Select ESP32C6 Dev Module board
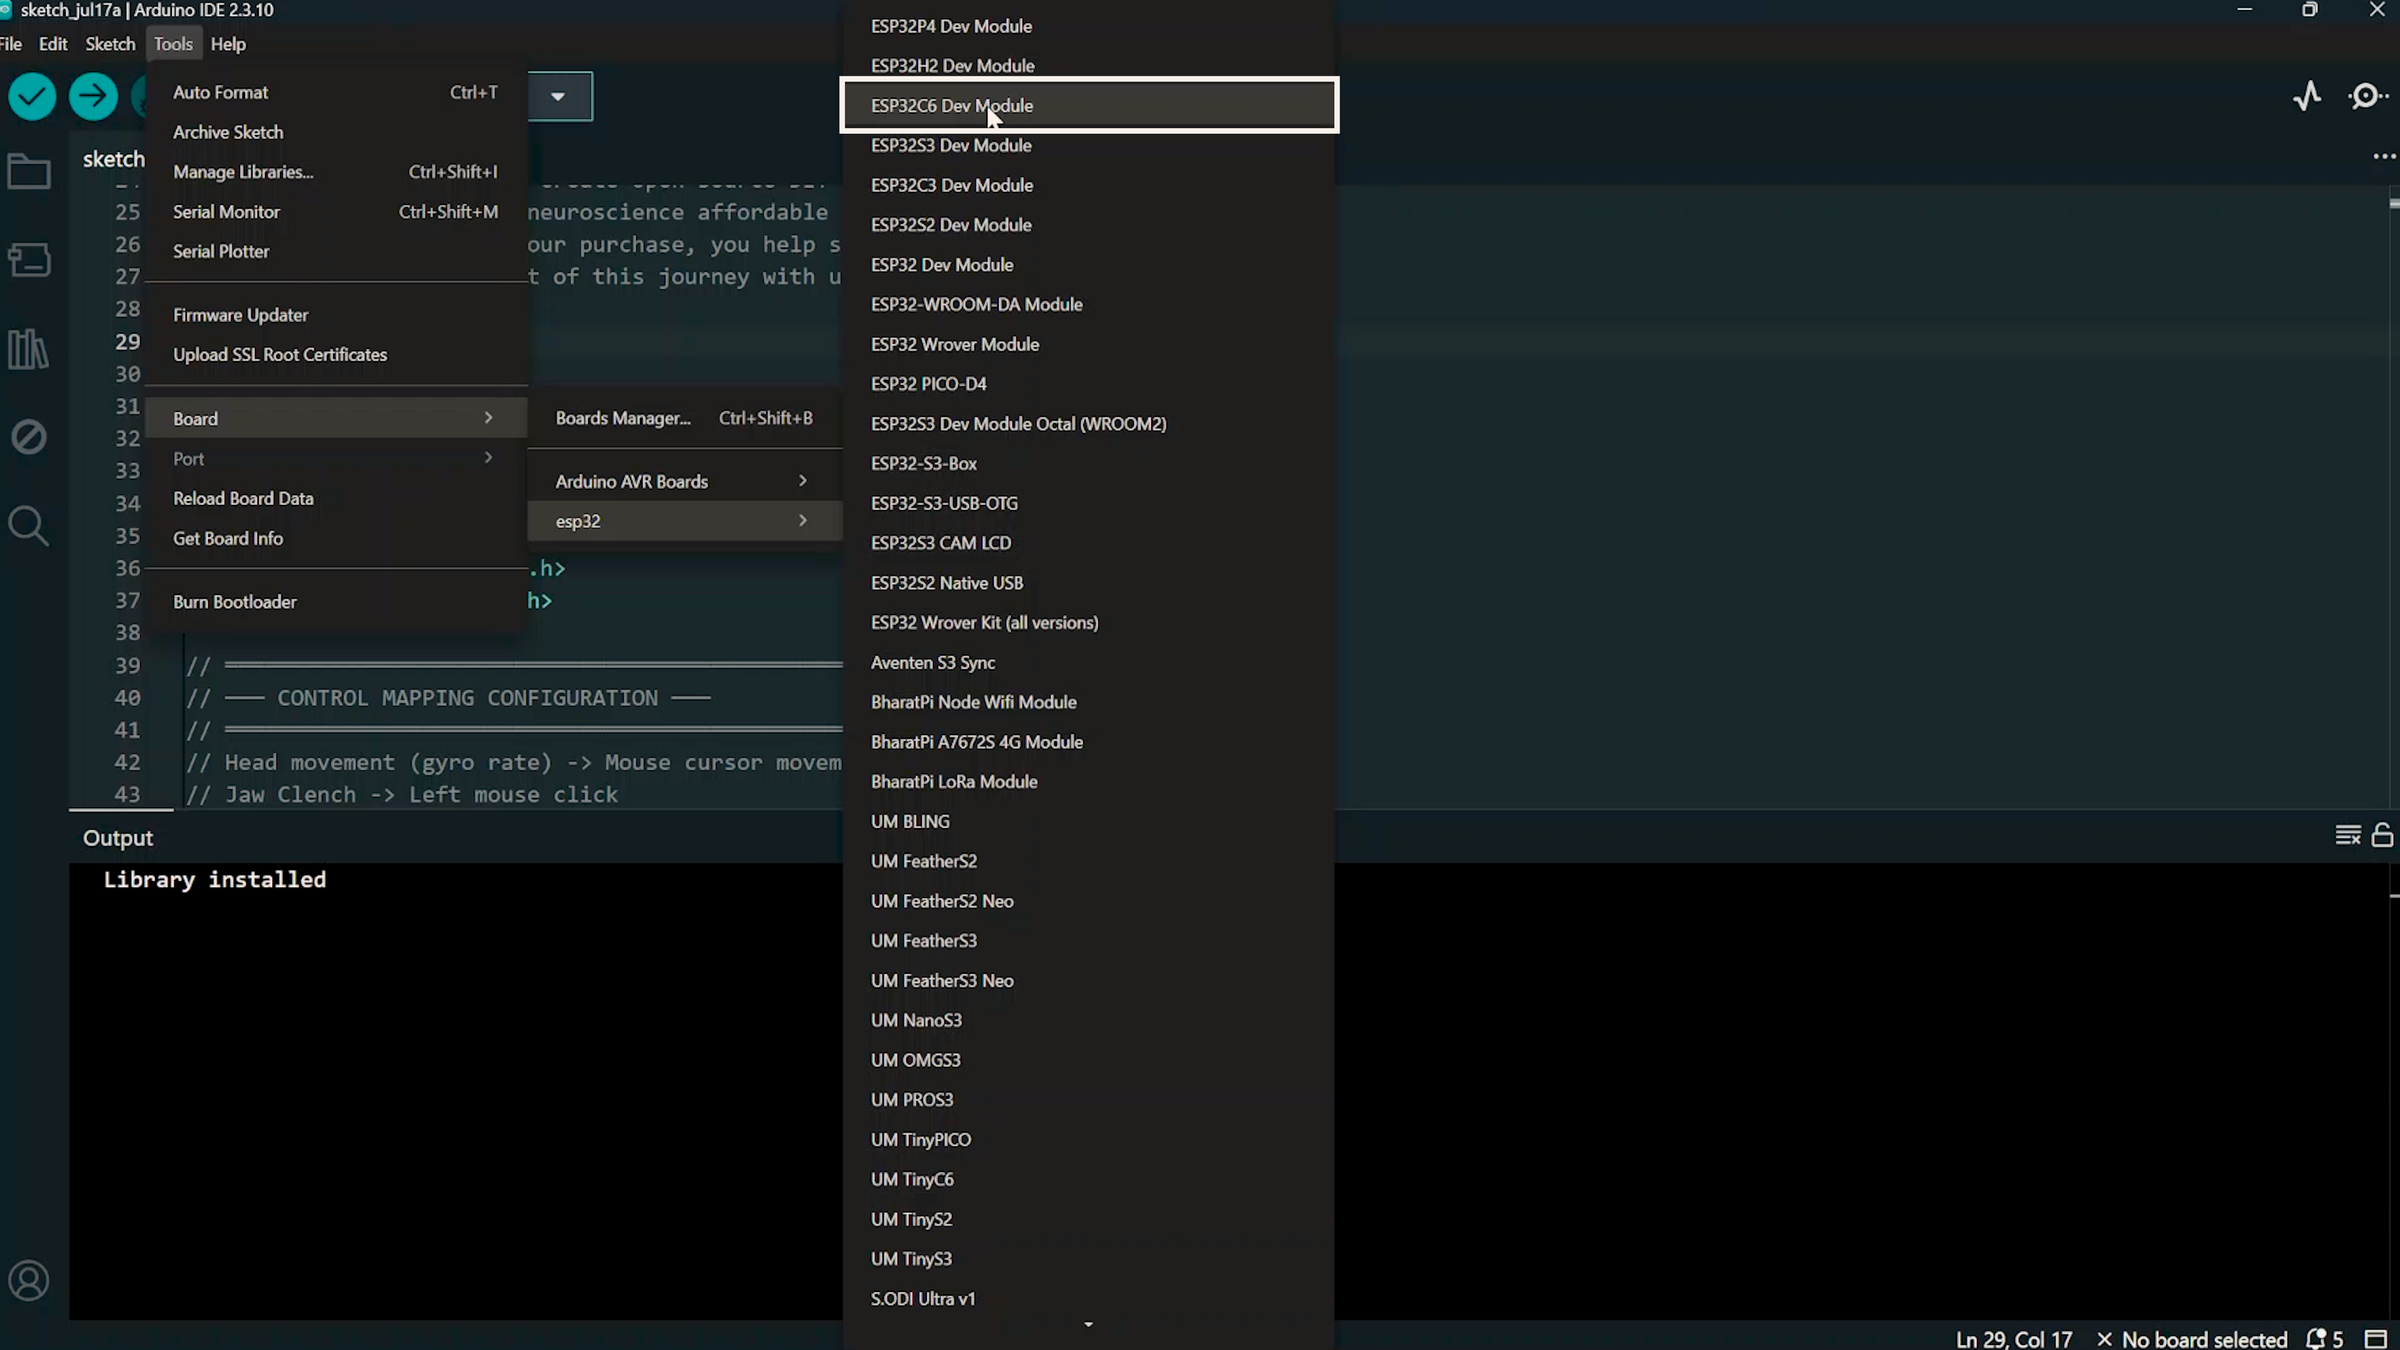Screen dimensions: 2400x1350 click(1089, 105)
